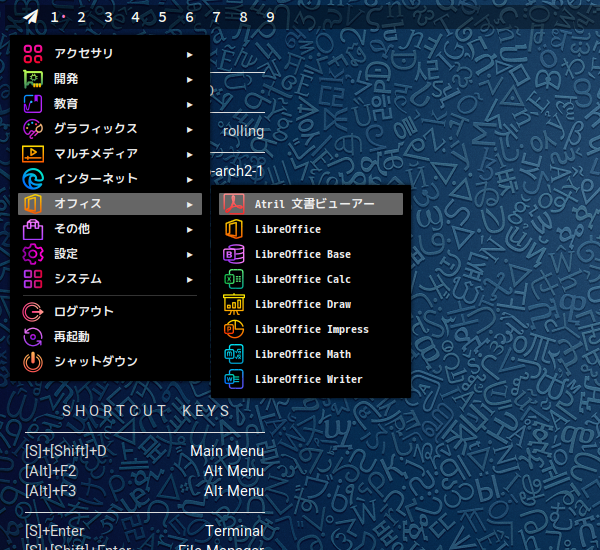This screenshot has height=550, width=600.
Task: Switch to workspace 6
Action: pos(189,17)
